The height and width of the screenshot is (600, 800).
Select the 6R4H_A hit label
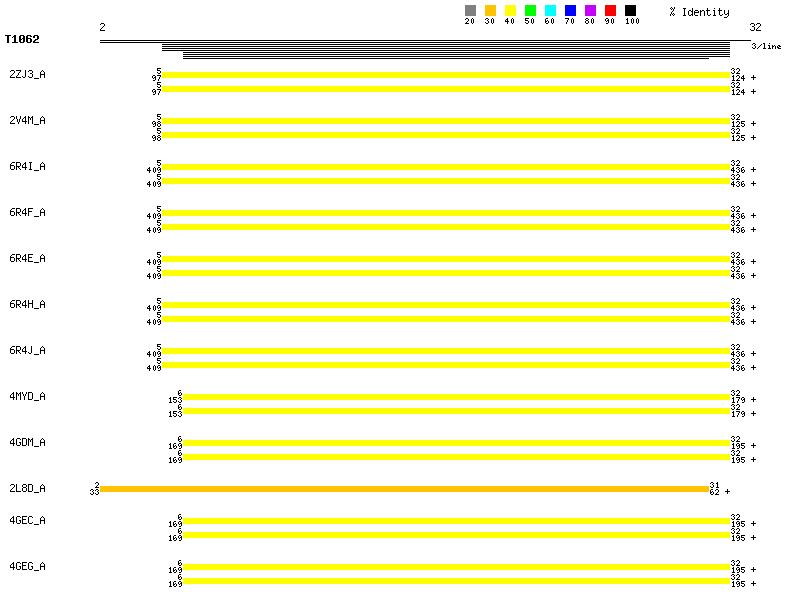27,304
